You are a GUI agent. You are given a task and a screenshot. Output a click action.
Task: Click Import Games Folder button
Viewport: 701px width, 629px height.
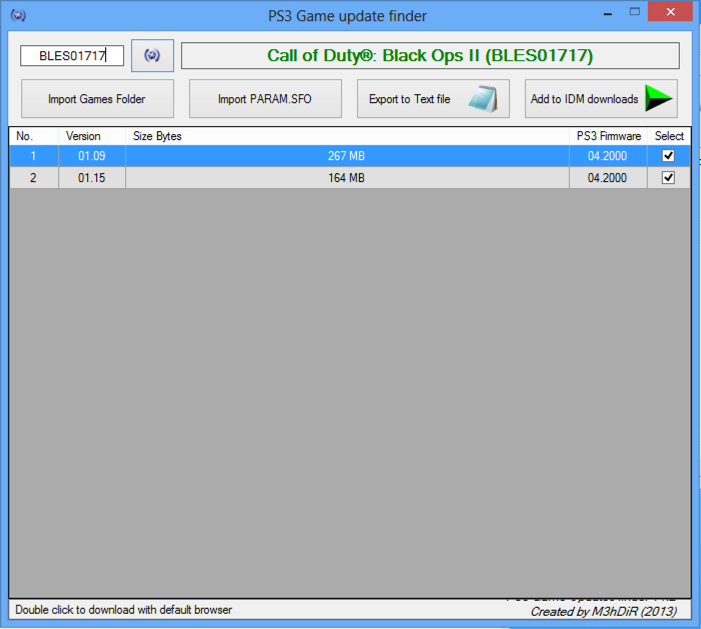(97, 99)
